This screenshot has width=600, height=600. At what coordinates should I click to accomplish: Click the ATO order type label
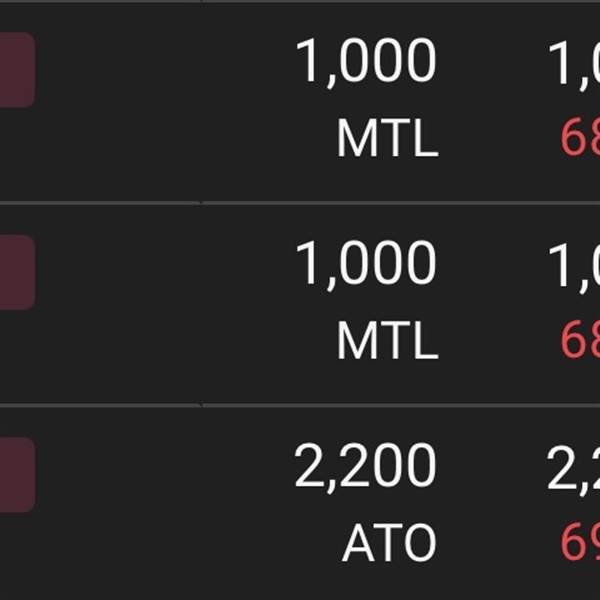(x=389, y=543)
